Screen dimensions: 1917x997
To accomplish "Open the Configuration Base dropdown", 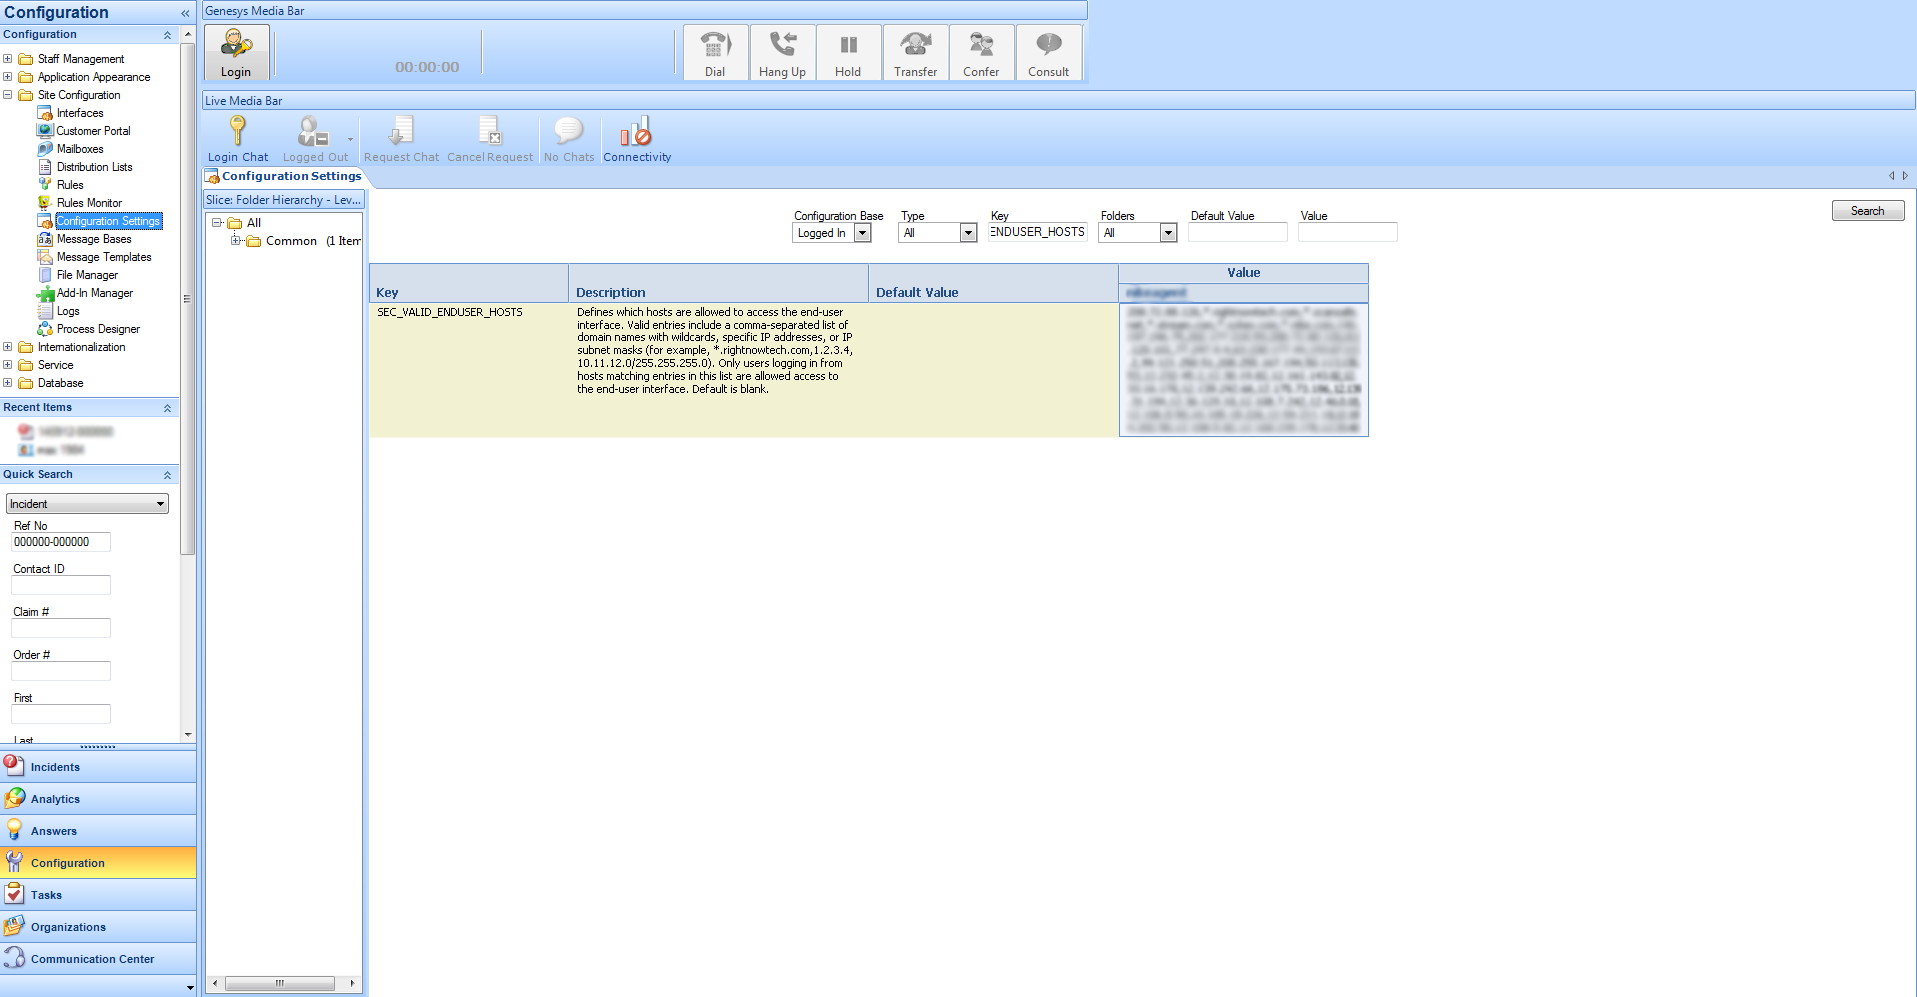I will [x=862, y=233].
